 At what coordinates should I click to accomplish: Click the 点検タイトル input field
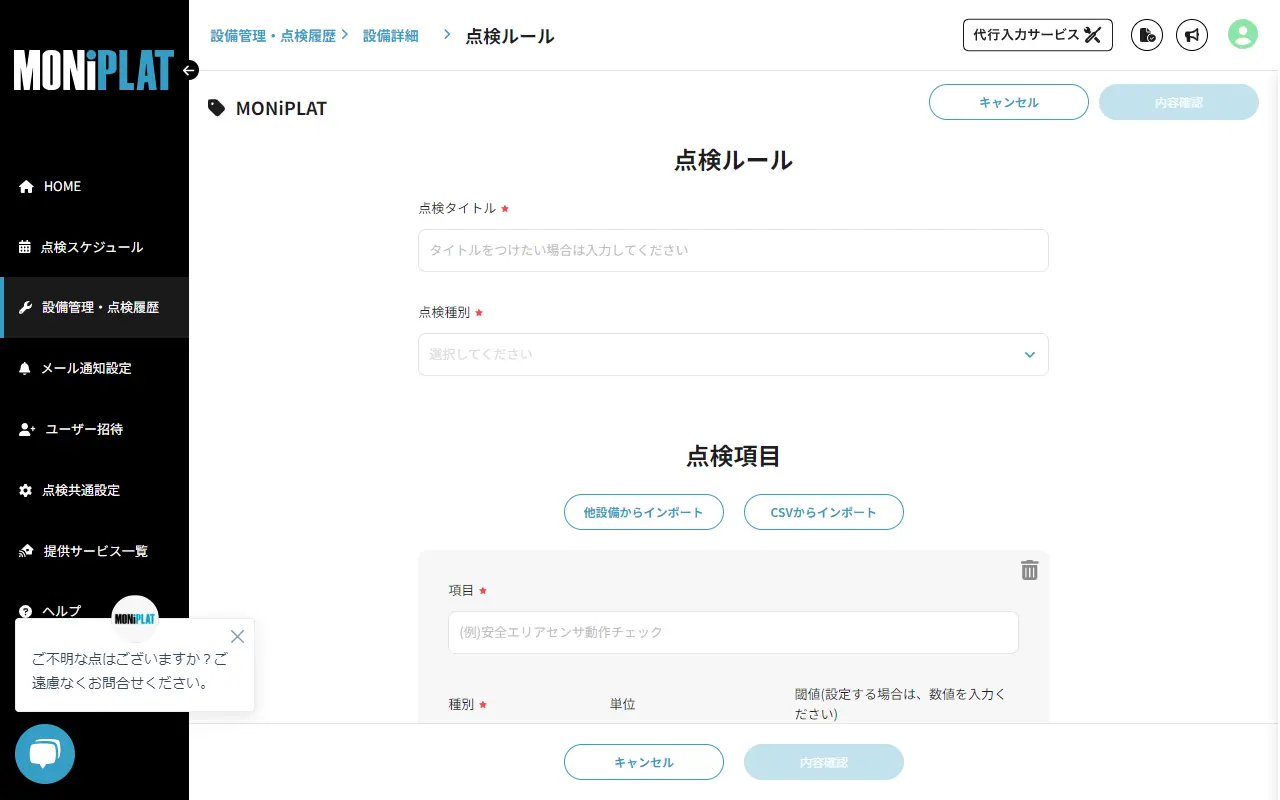[733, 250]
